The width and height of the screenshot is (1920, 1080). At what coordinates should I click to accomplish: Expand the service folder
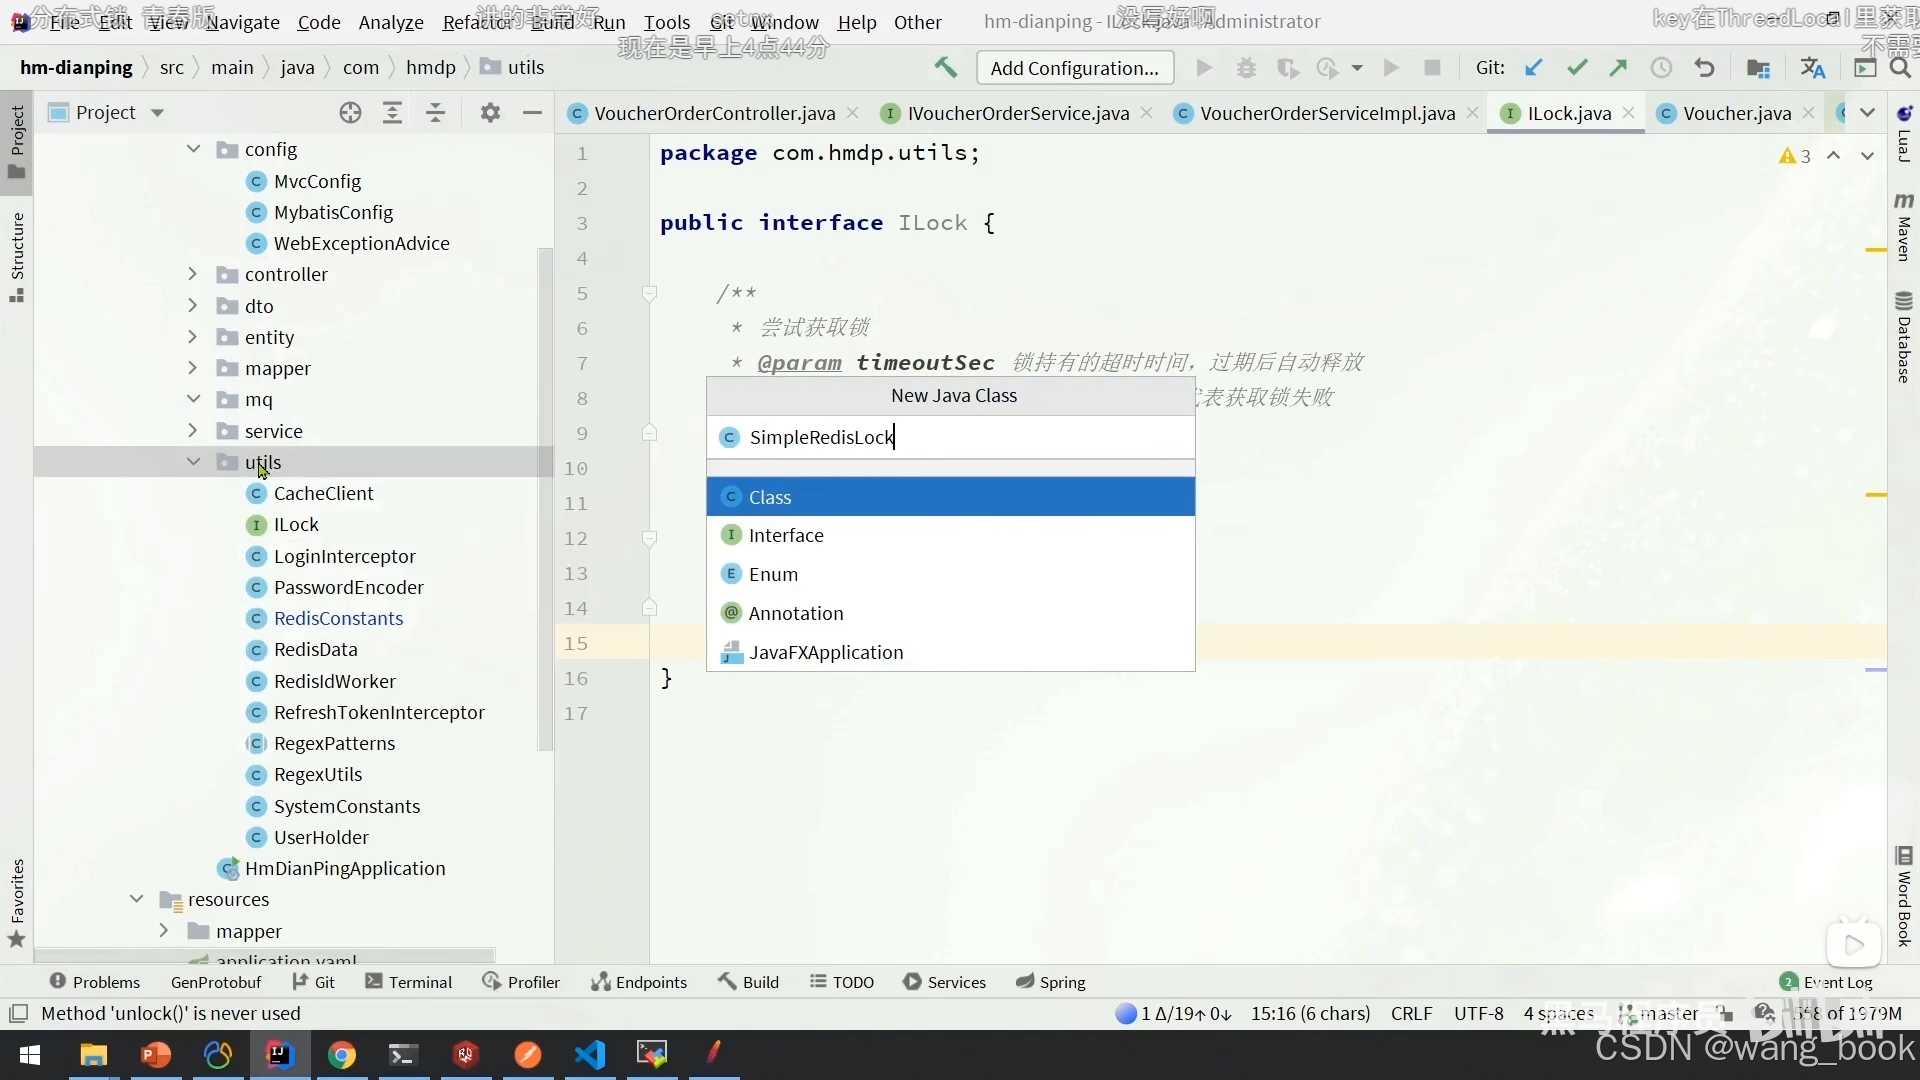point(193,431)
